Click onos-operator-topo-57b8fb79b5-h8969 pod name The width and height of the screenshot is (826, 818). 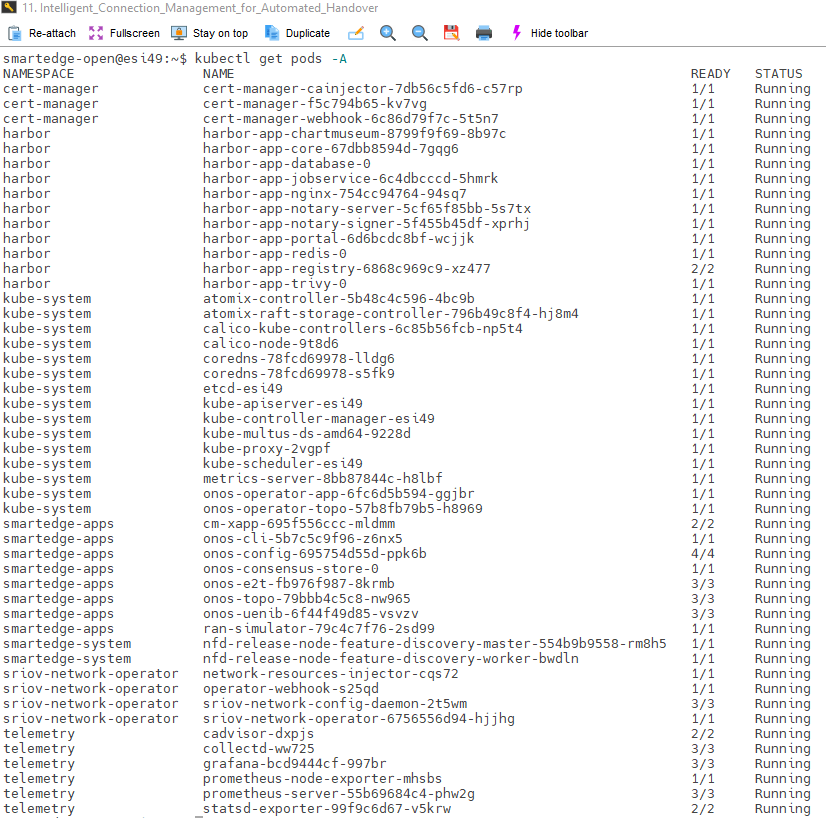click(343, 509)
